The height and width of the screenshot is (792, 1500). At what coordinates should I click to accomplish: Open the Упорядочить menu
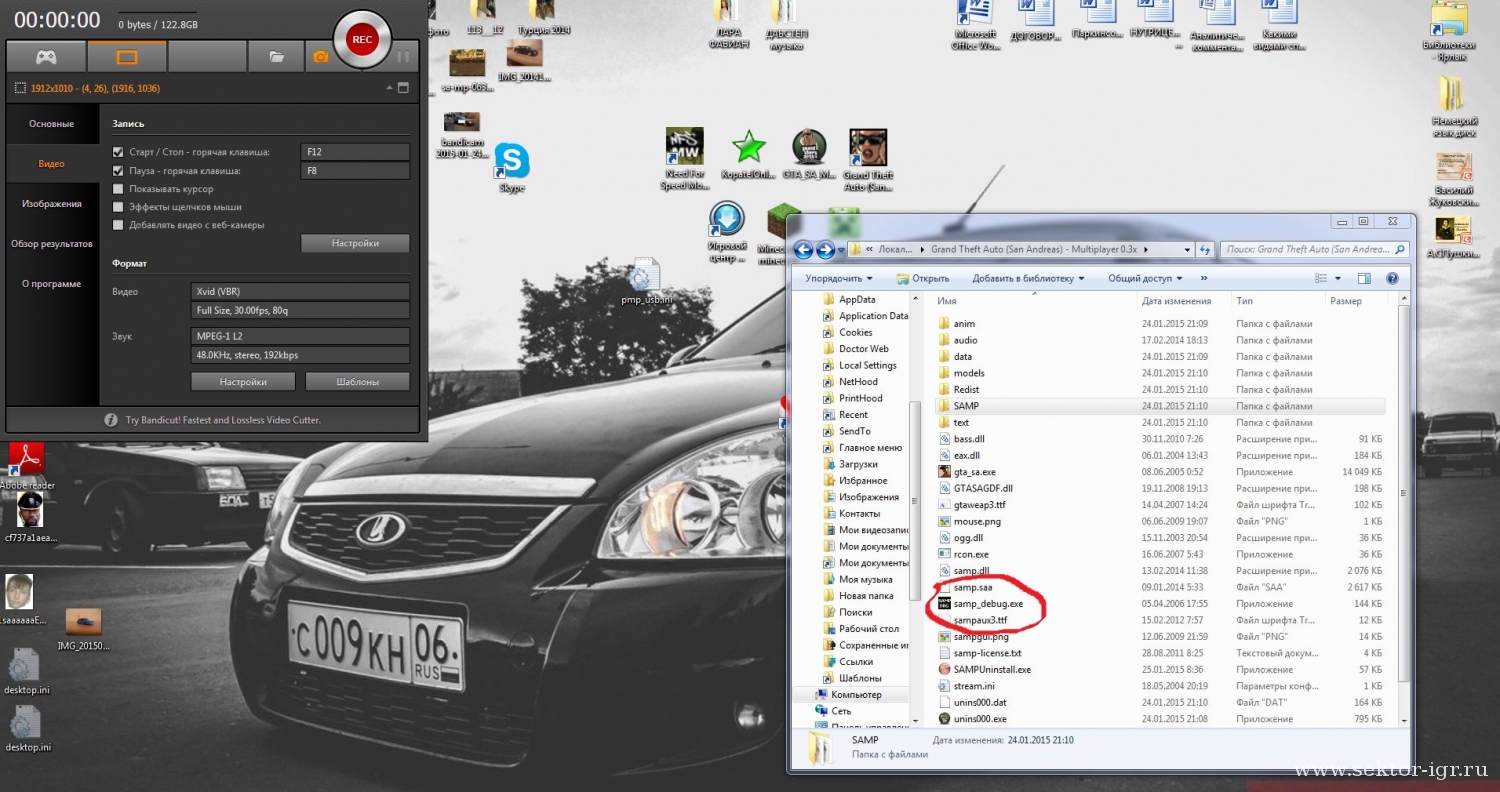[x=838, y=278]
